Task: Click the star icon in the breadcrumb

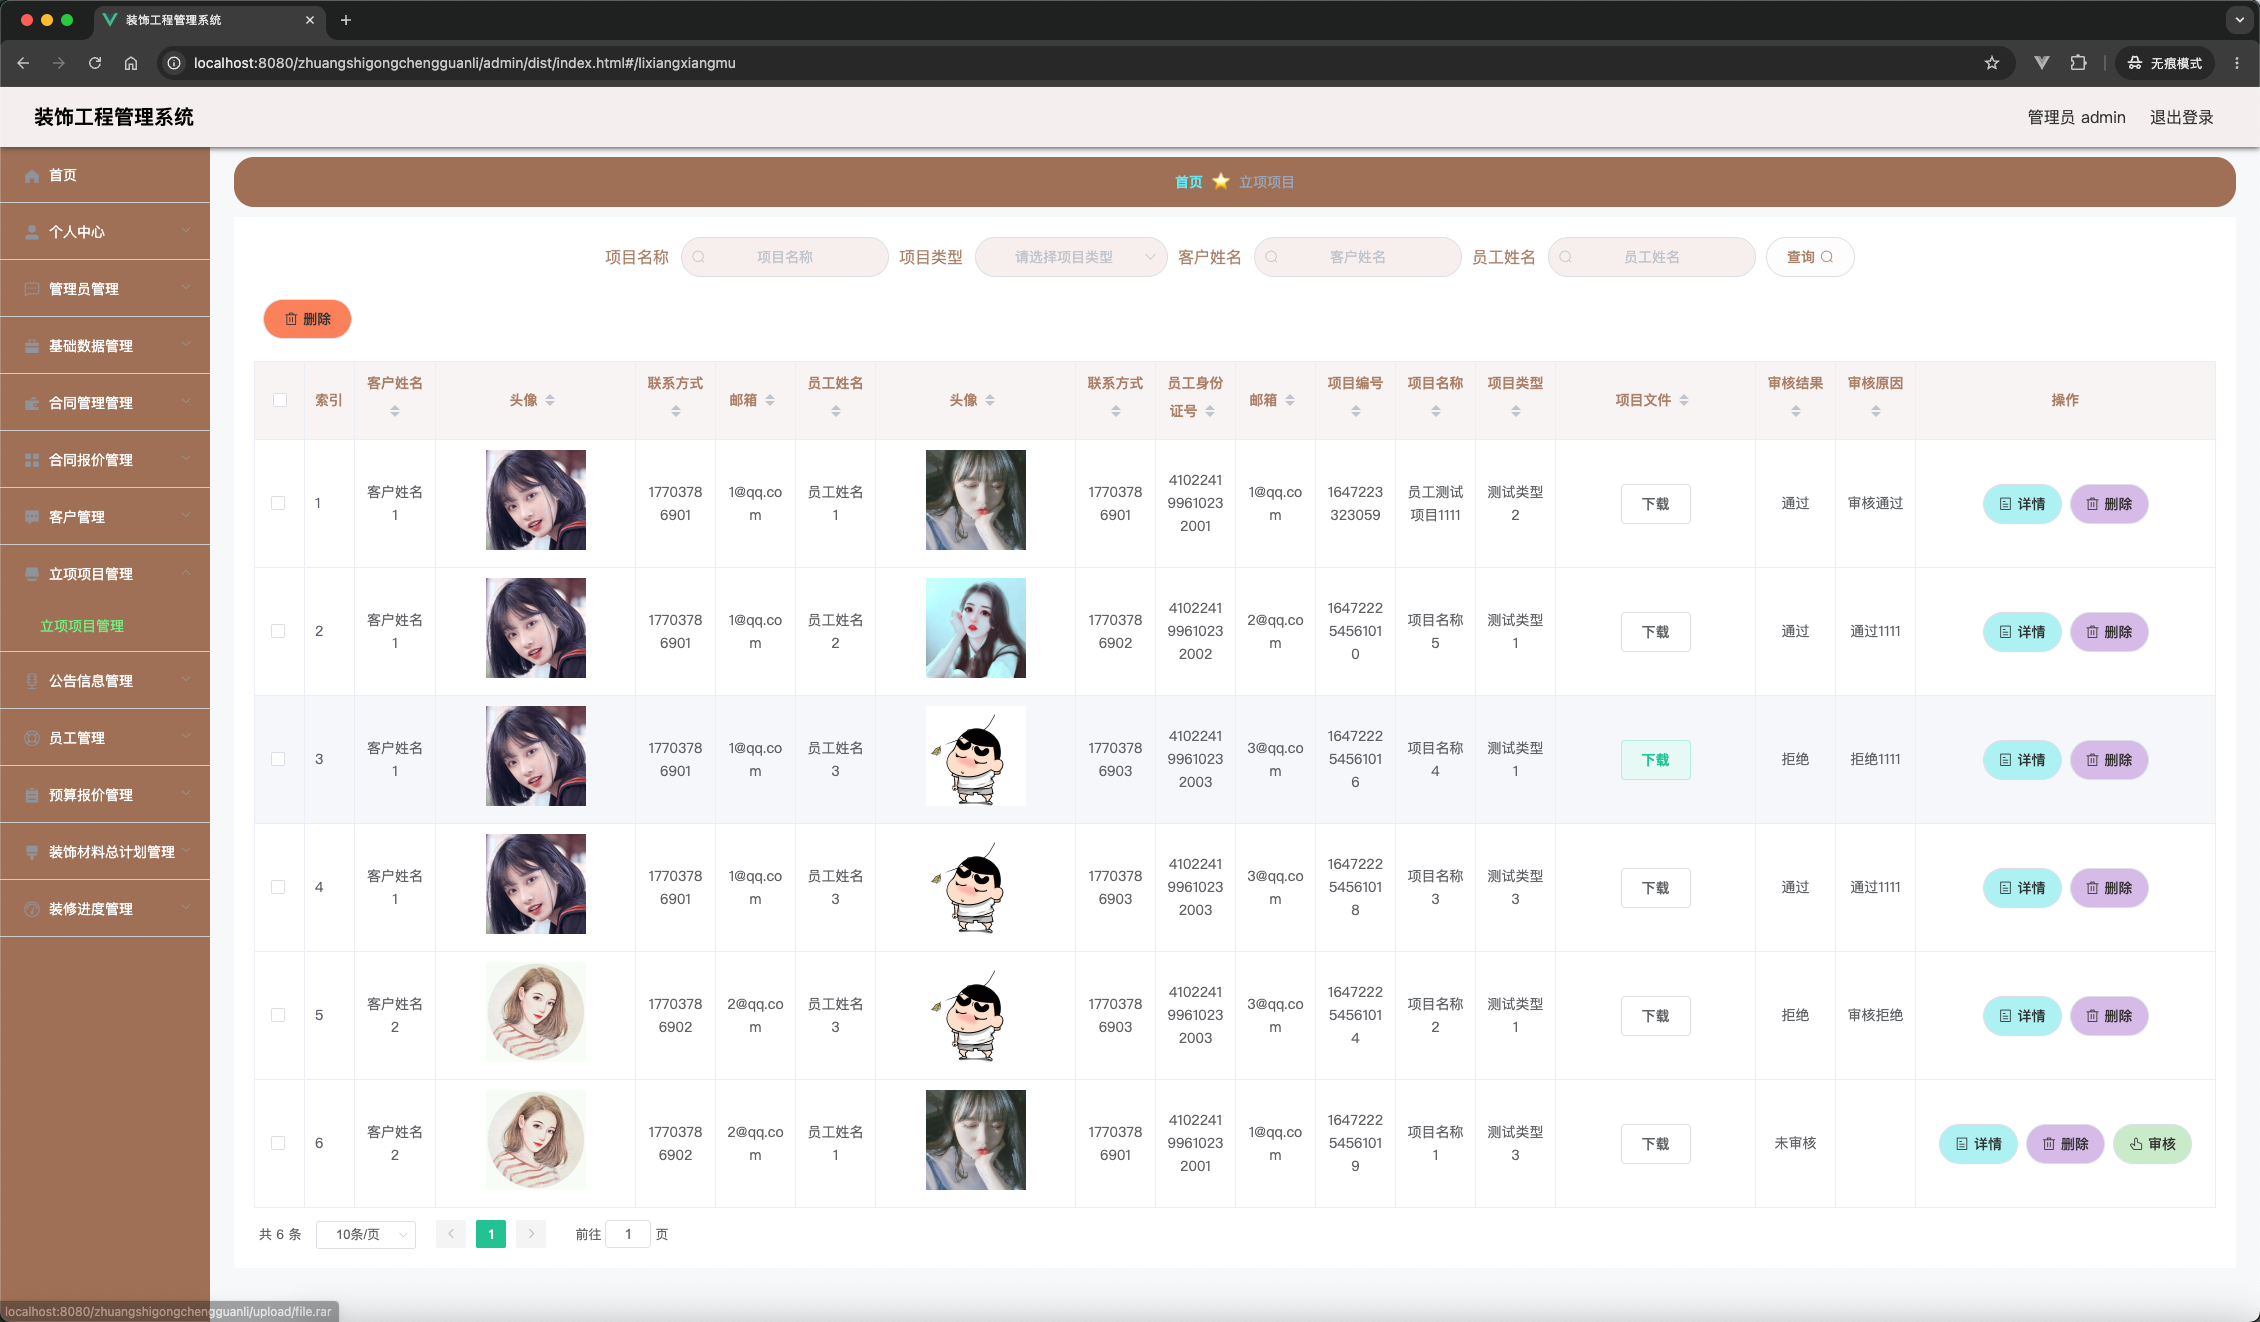Action: 1221,182
